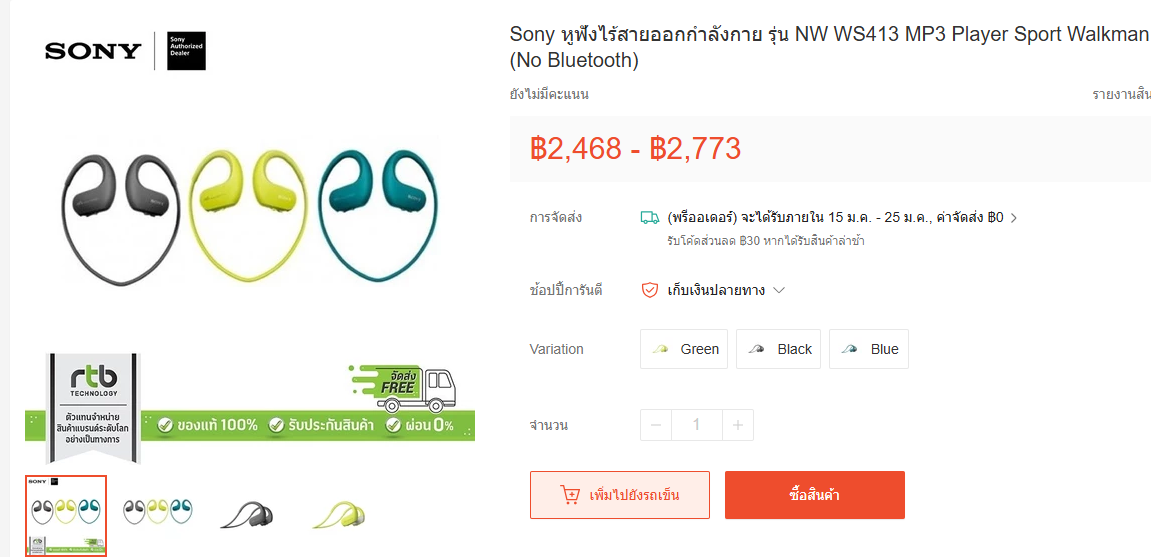
Task: Click the add to cart button
Action: (x=620, y=495)
